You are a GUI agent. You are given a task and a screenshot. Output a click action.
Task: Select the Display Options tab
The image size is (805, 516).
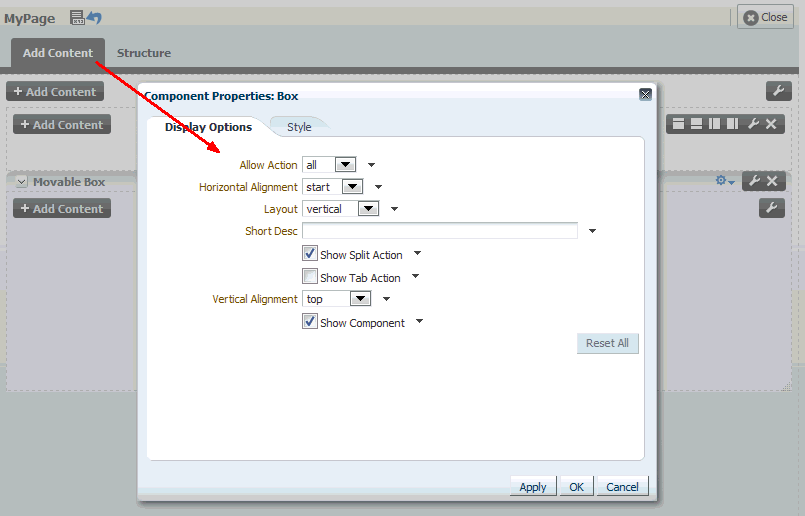click(208, 127)
